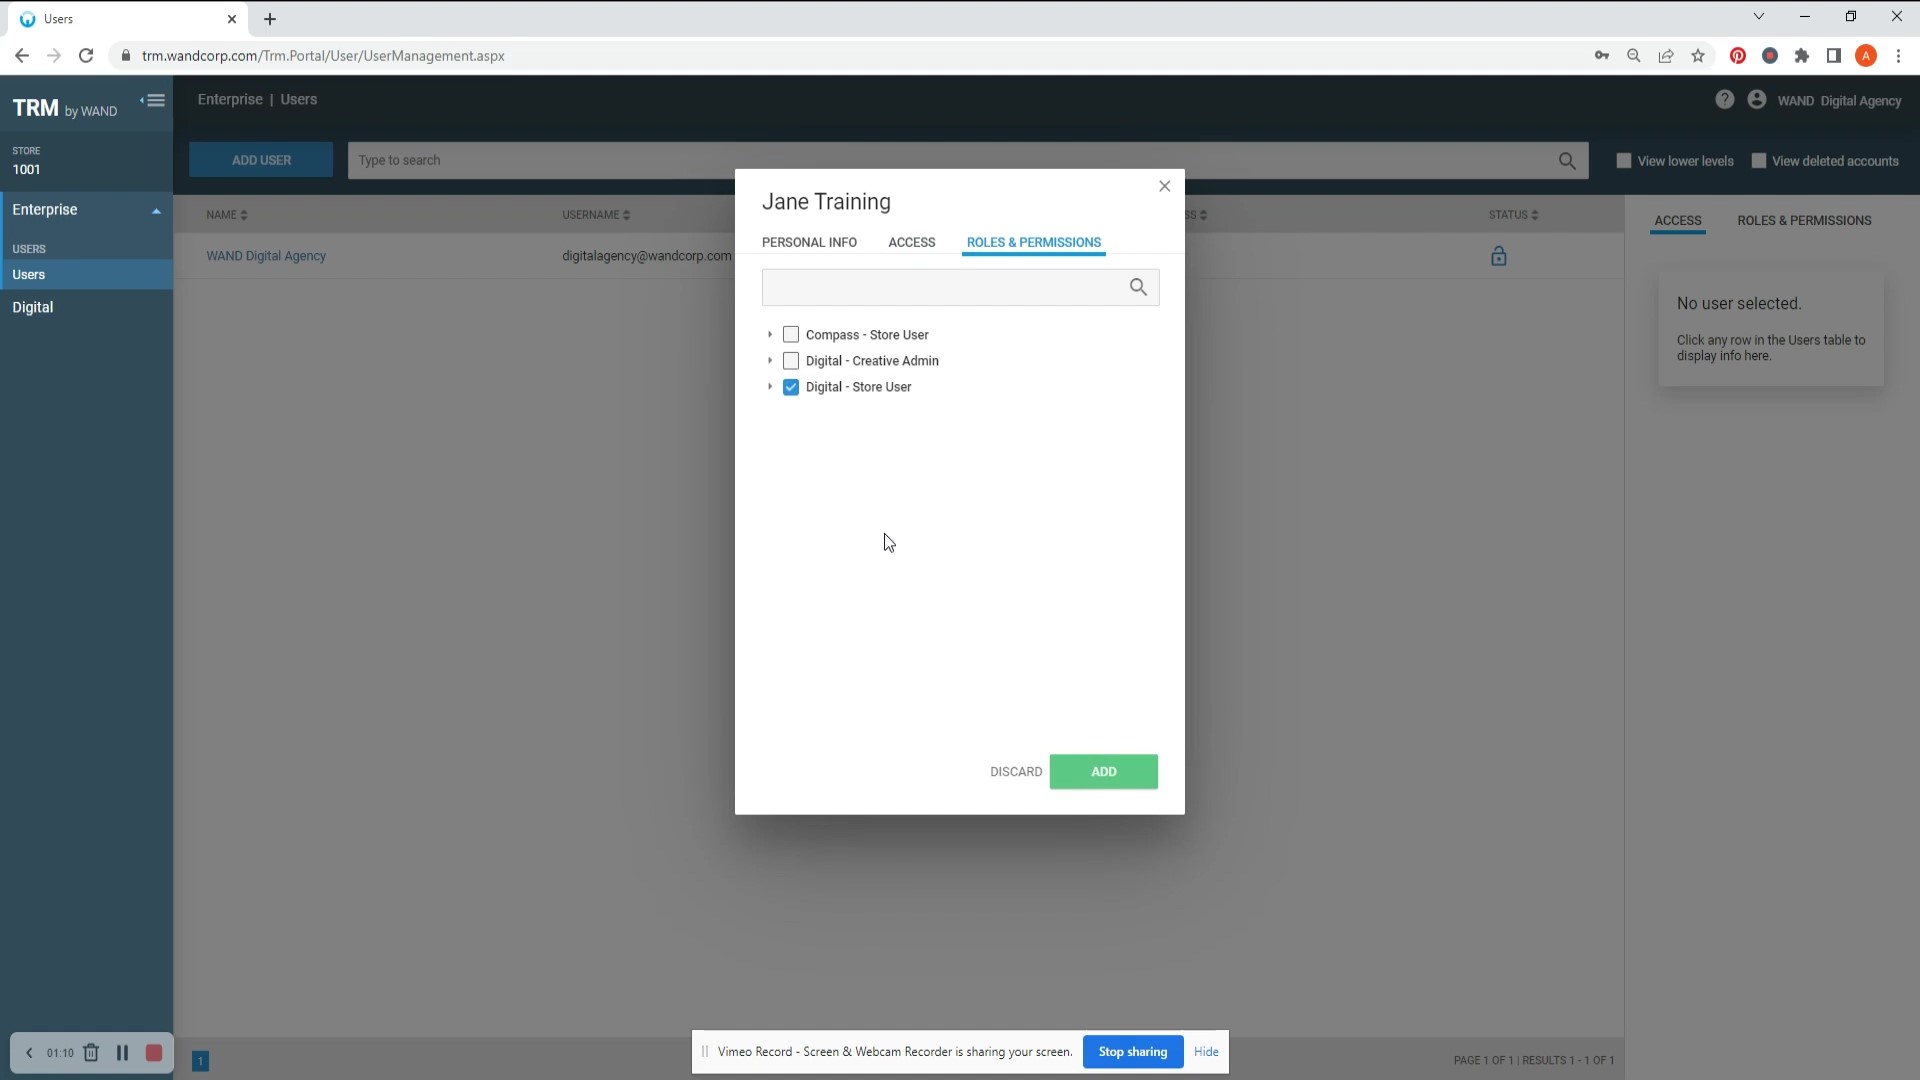Click the ADD button to save roles
This screenshot has height=1080, width=1920.
(x=1103, y=772)
